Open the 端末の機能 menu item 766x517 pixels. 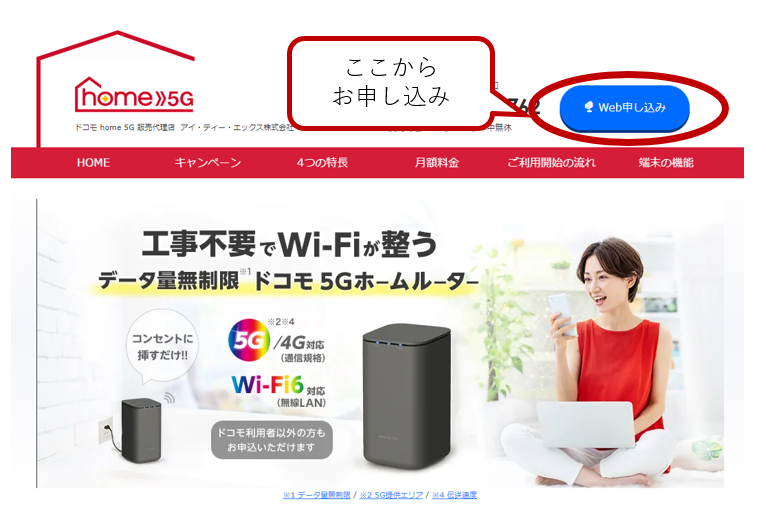click(x=666, y=163)
